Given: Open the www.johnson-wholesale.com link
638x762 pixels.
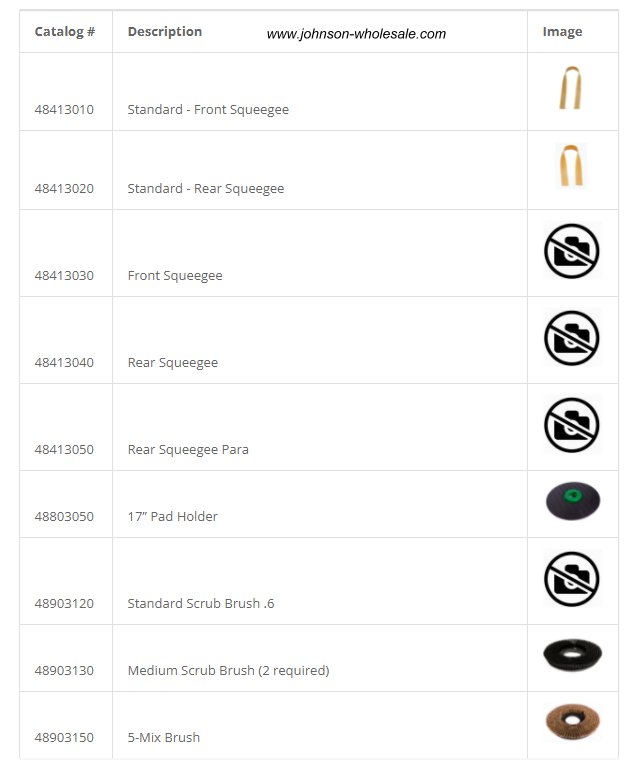Looking at the screenshot, I should [356, 34].
